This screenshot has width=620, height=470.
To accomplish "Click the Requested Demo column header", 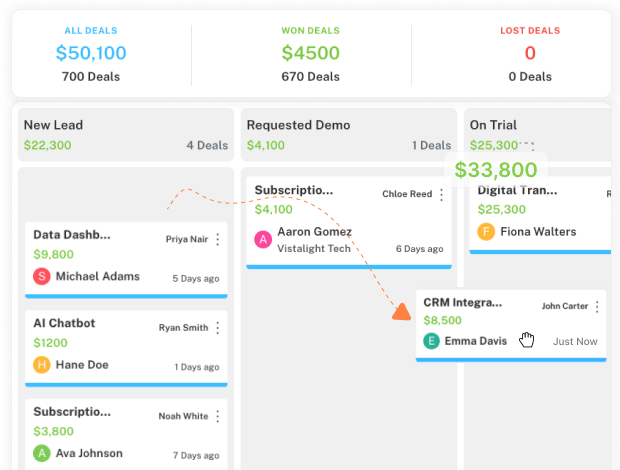I will [298, 125].
